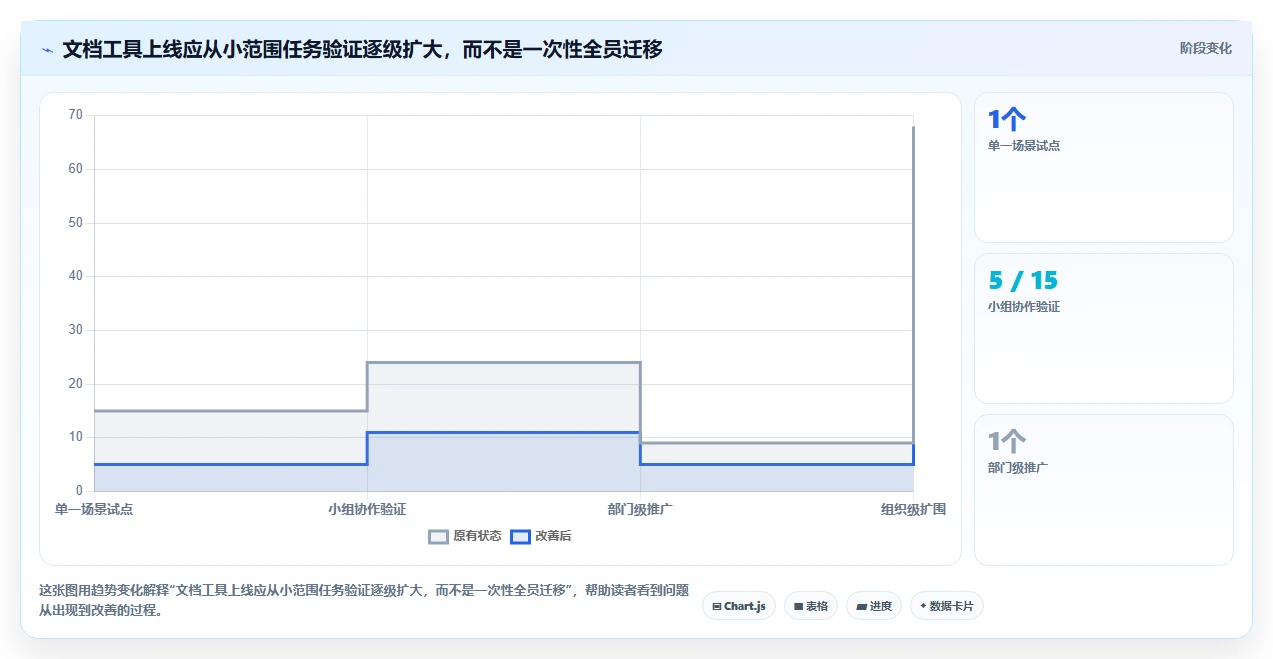Screen dimensions: 1273x659
Task: Select the 数据卡片 tag
Action: [x=947, y=606]
